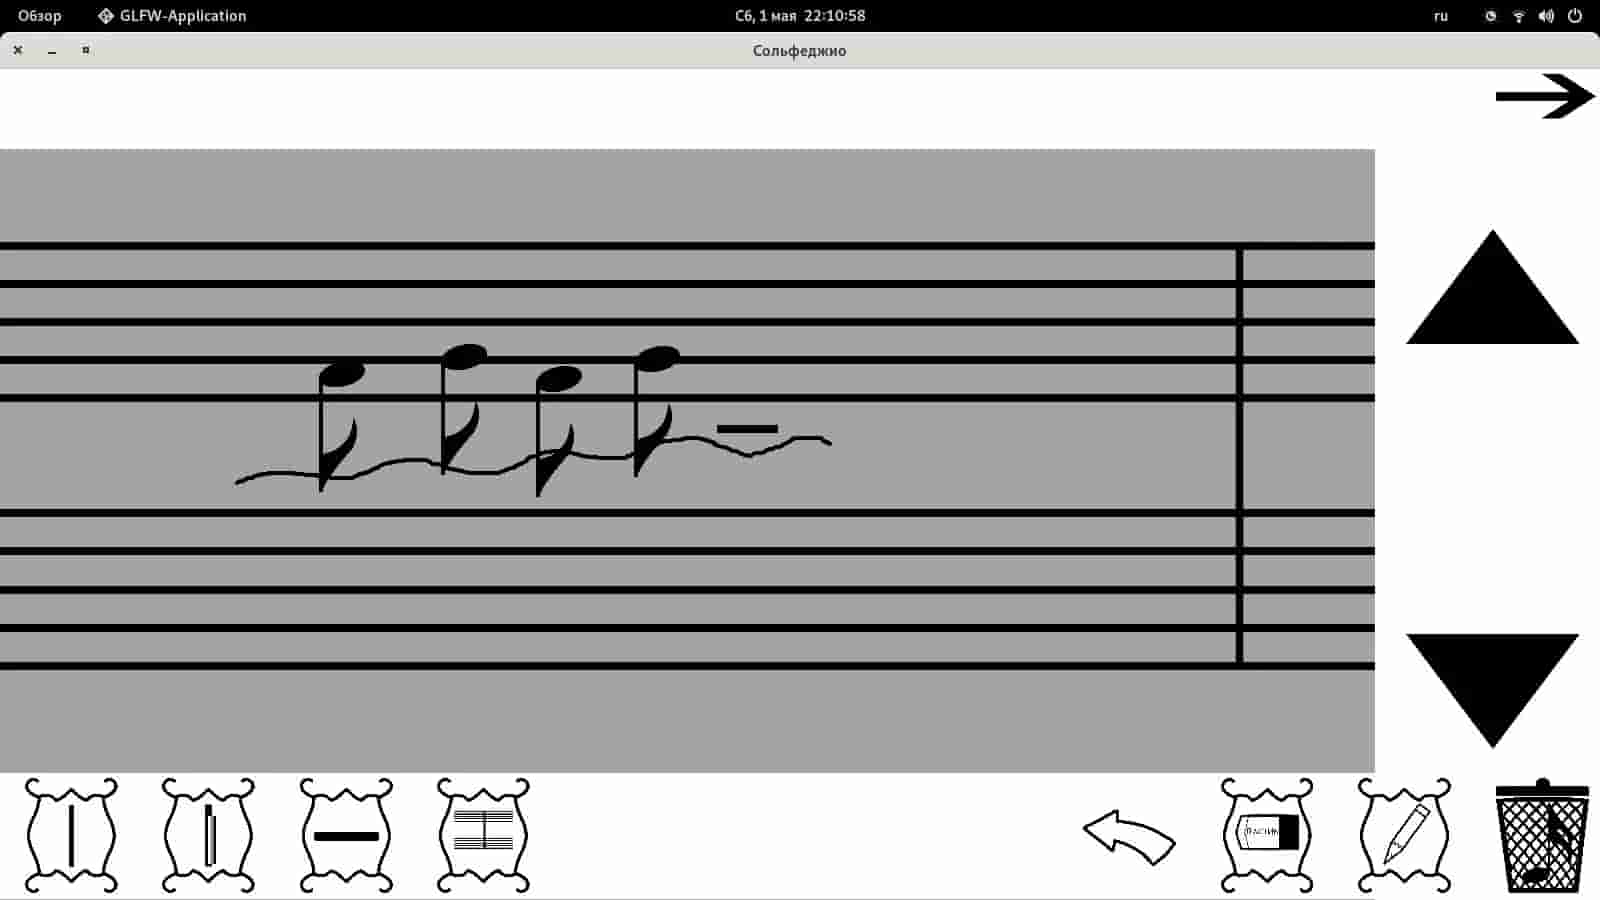
Task: Open the clock showing 22:10:58
Action: pyautogui.click(x=800, y=16)
